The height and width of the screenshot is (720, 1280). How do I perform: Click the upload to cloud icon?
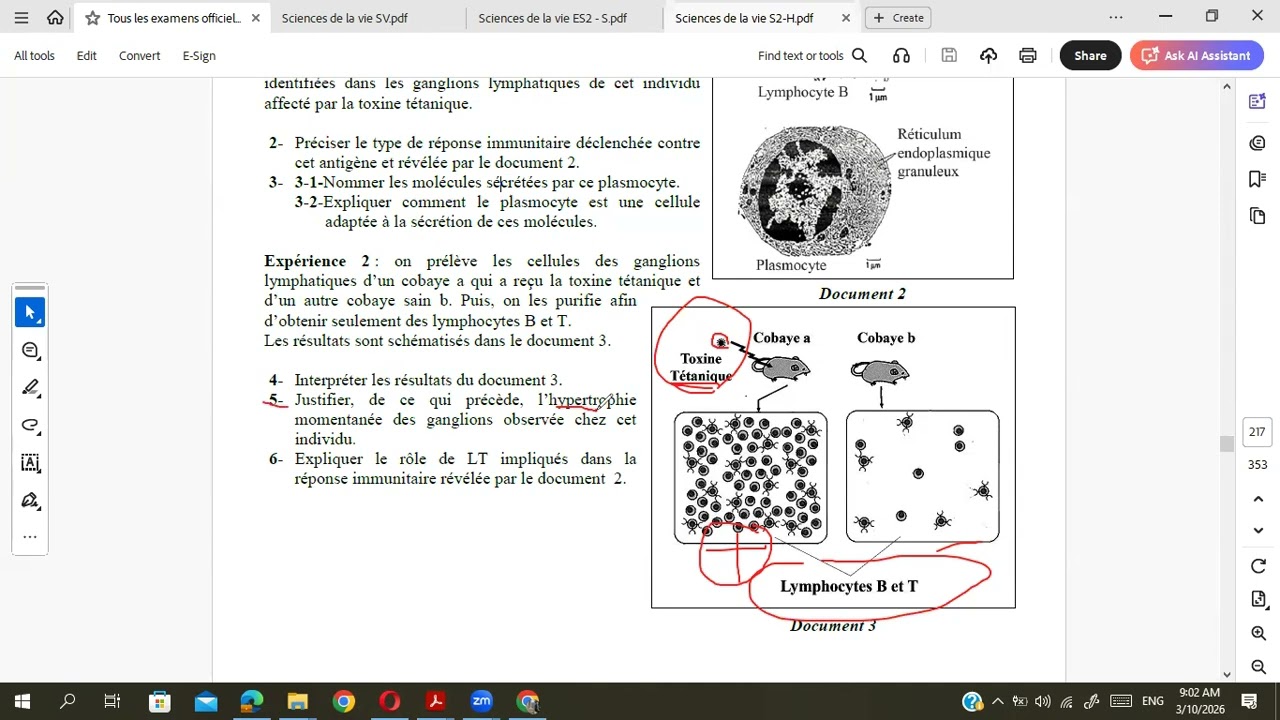coord(988,56)
